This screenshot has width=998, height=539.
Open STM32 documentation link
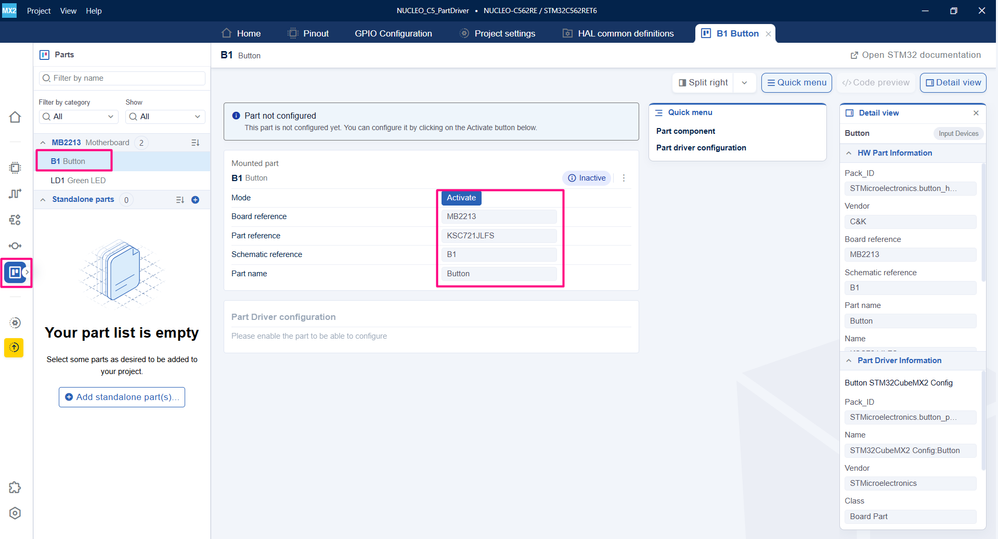[915, 55]
